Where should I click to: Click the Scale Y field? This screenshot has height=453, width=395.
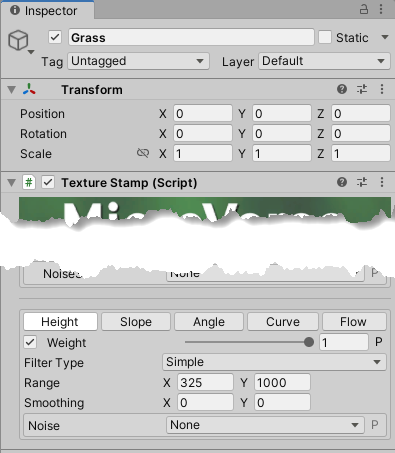pyautogui.click(x=282, y=153)
